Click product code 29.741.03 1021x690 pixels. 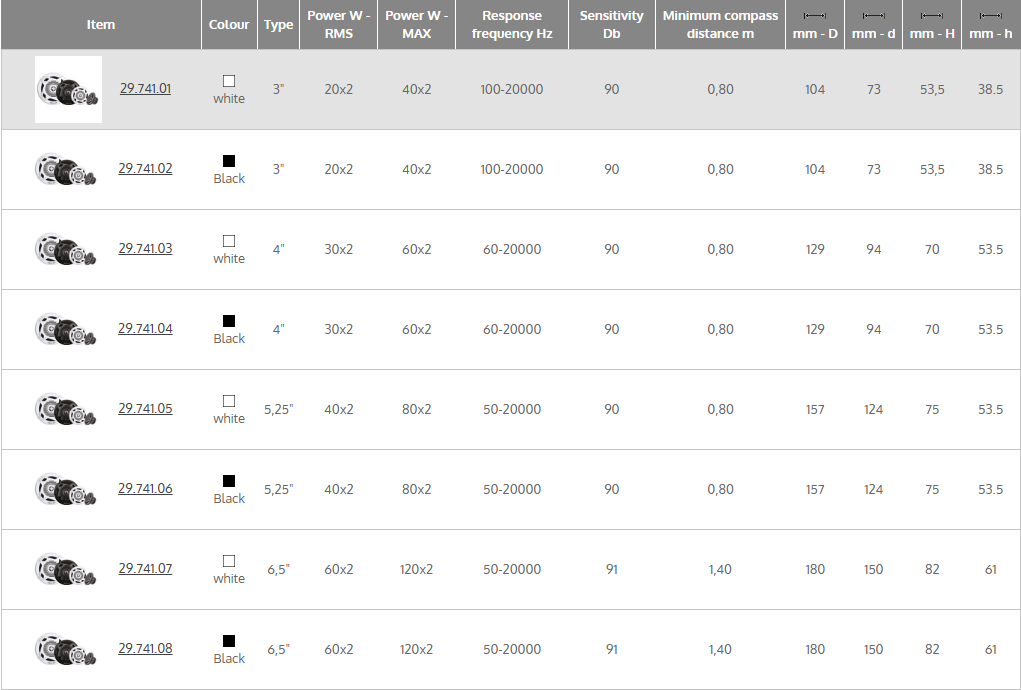tap(145, 249)
